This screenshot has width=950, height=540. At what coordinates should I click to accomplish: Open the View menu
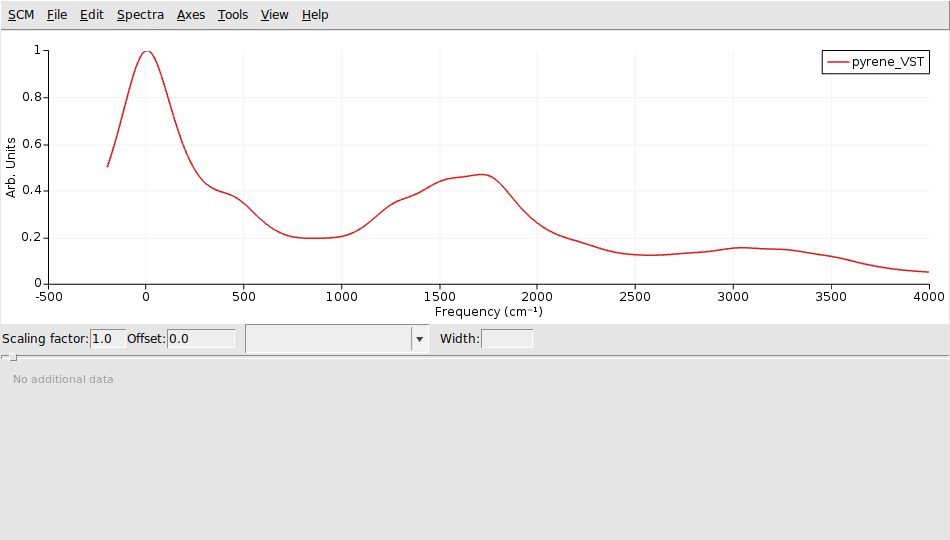(274, 15)
